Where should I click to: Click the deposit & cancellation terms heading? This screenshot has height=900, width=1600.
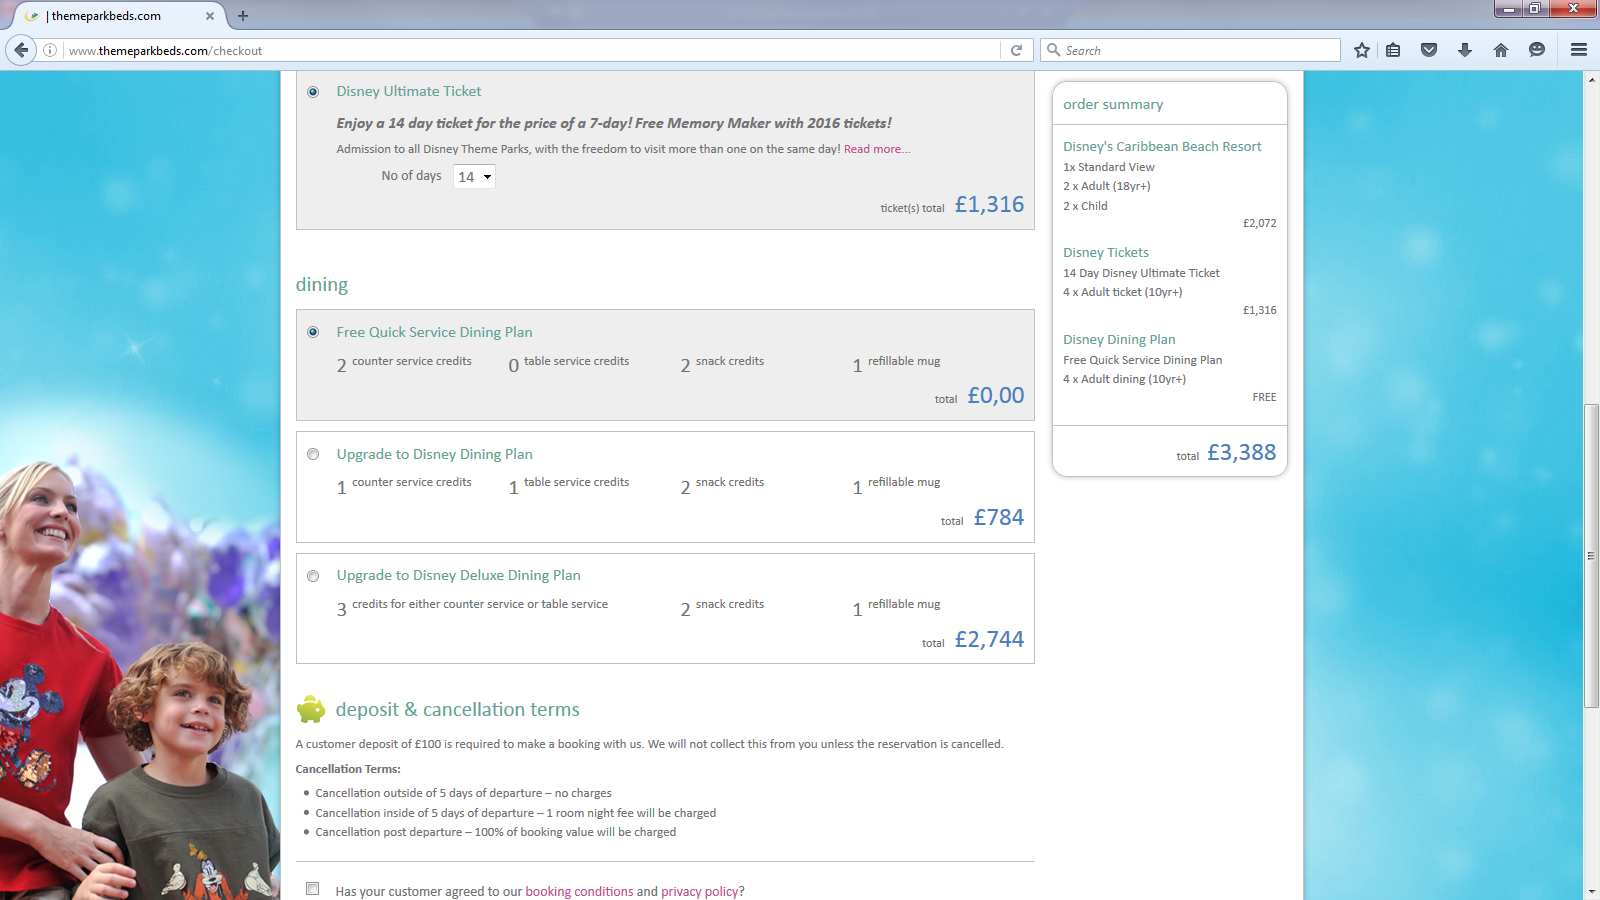click(457, 709)
